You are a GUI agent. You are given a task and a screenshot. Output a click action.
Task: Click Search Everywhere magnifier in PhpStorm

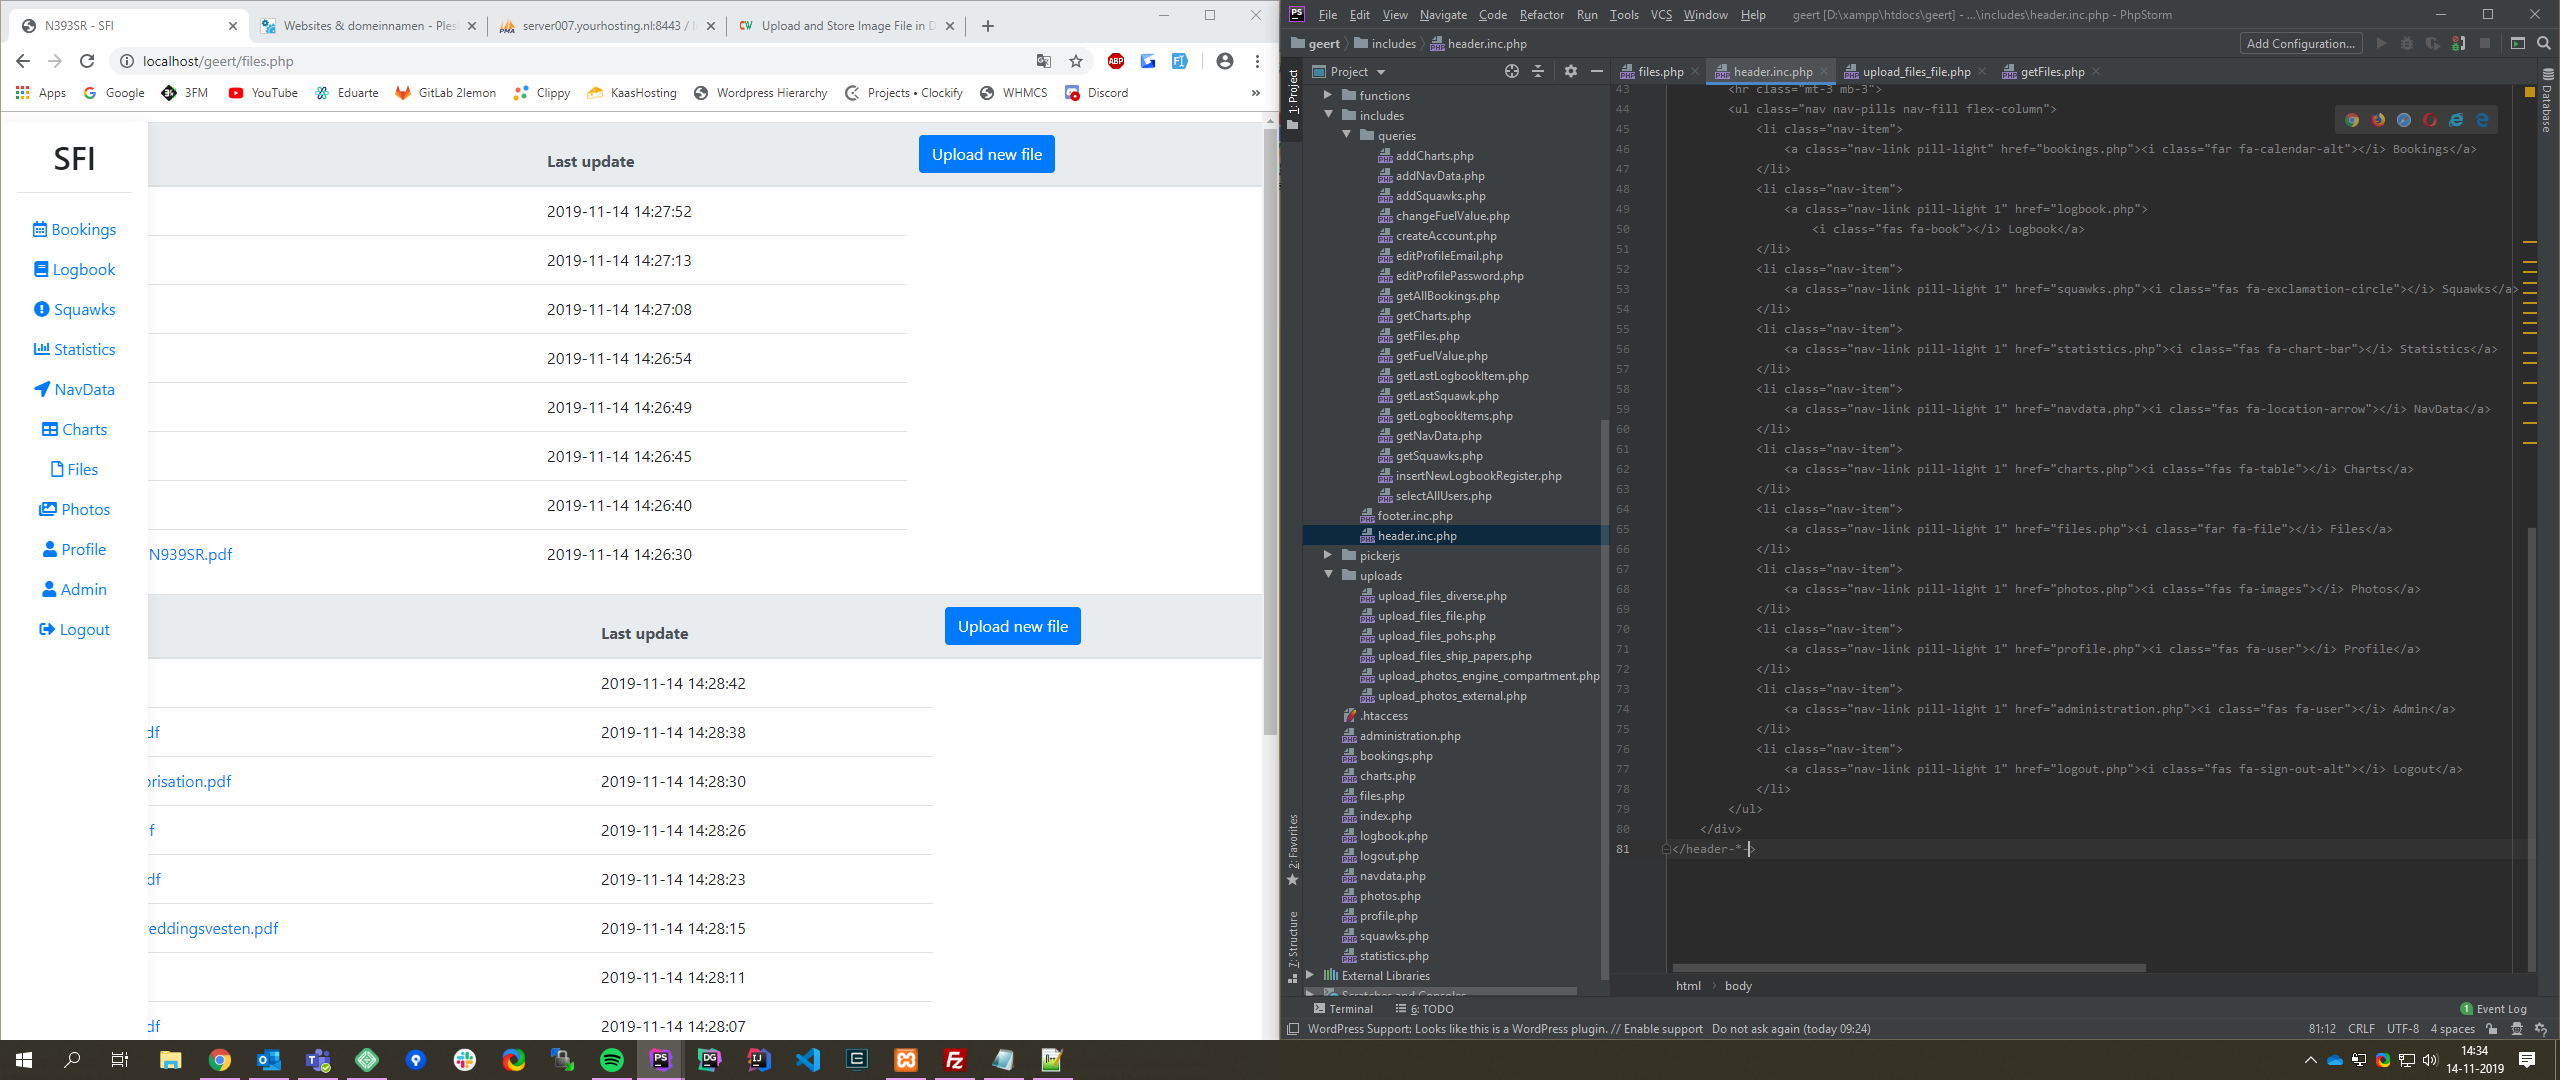pyautogui.click(x=2544, y=43)
